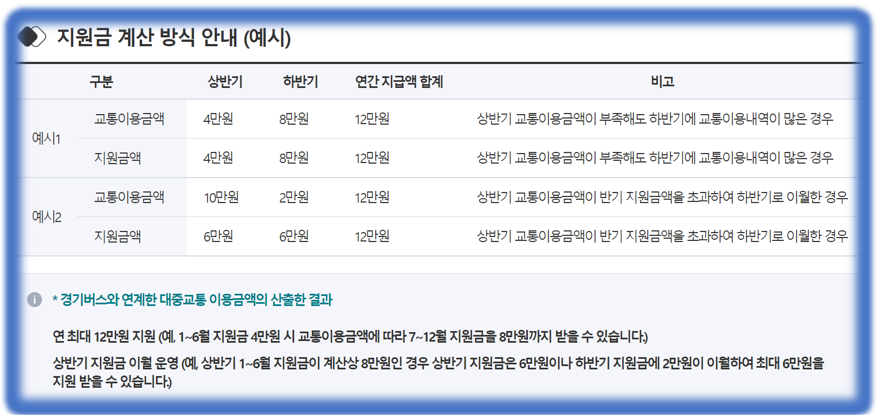The height and width of the screenshot is (415, 877).
Task: Select the 예시2 row group label
Action: click(47, 217)
